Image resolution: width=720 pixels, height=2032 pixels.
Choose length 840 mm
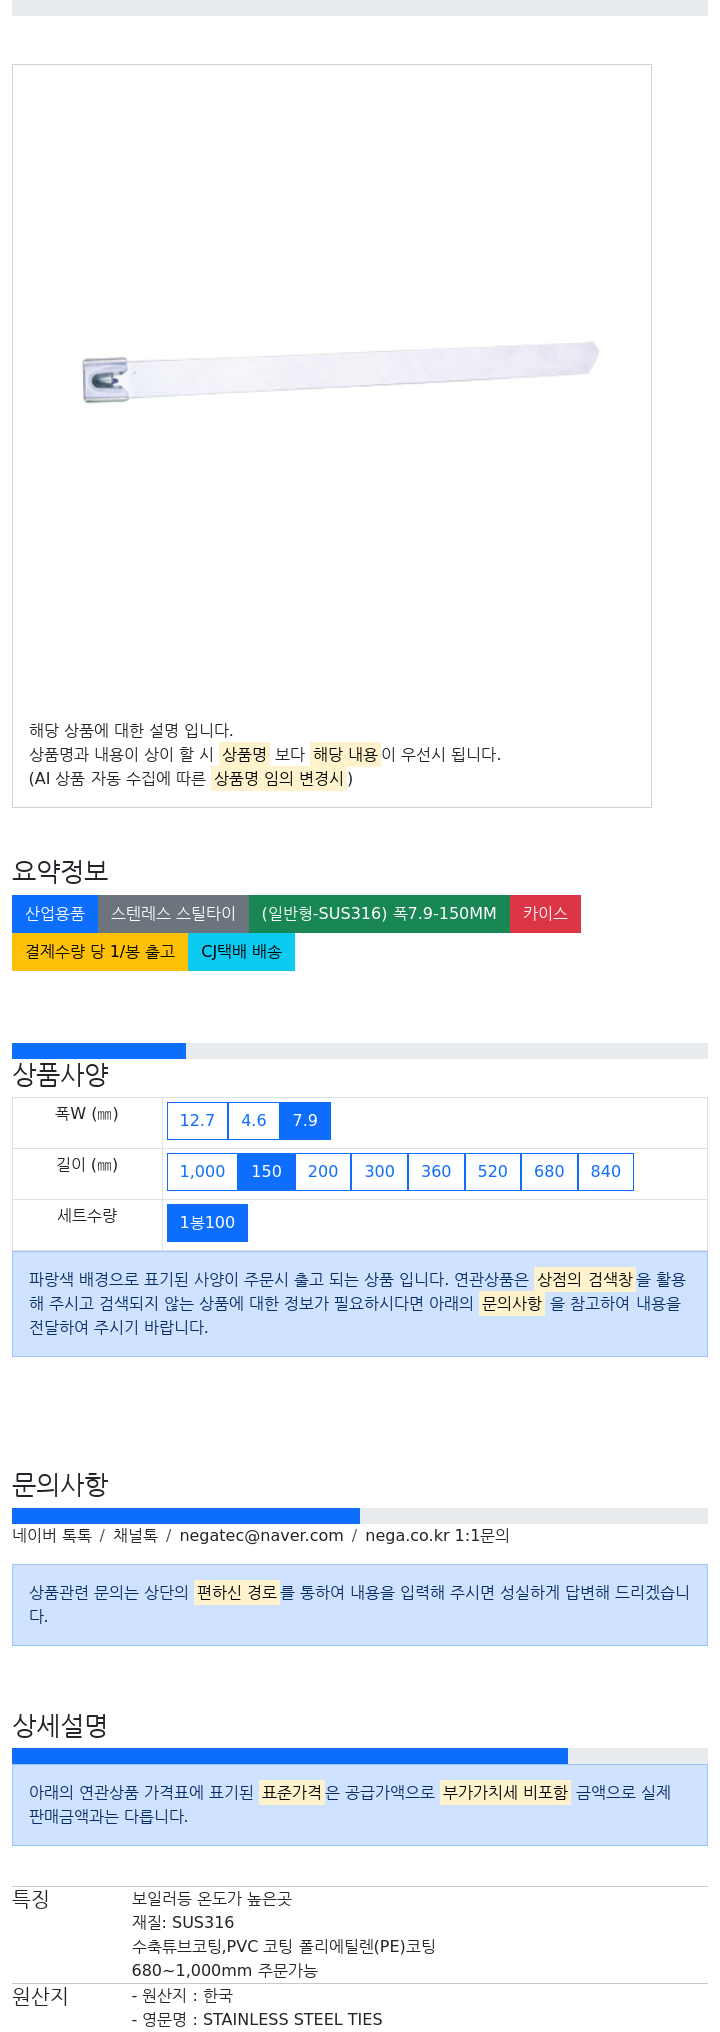tap(606, 1172)
